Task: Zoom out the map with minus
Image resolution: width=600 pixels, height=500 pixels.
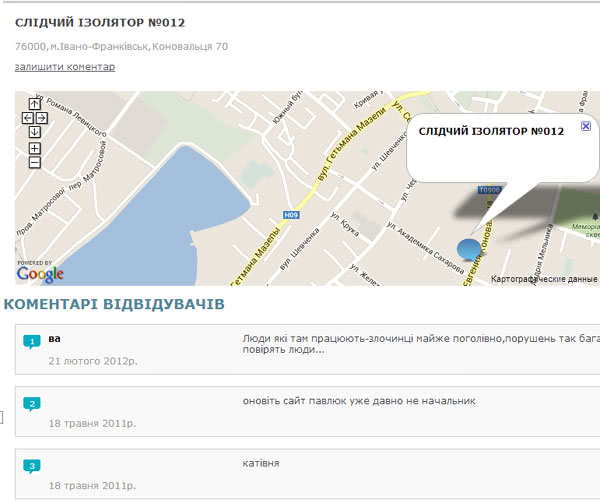Action: click(x=34, y=162)
